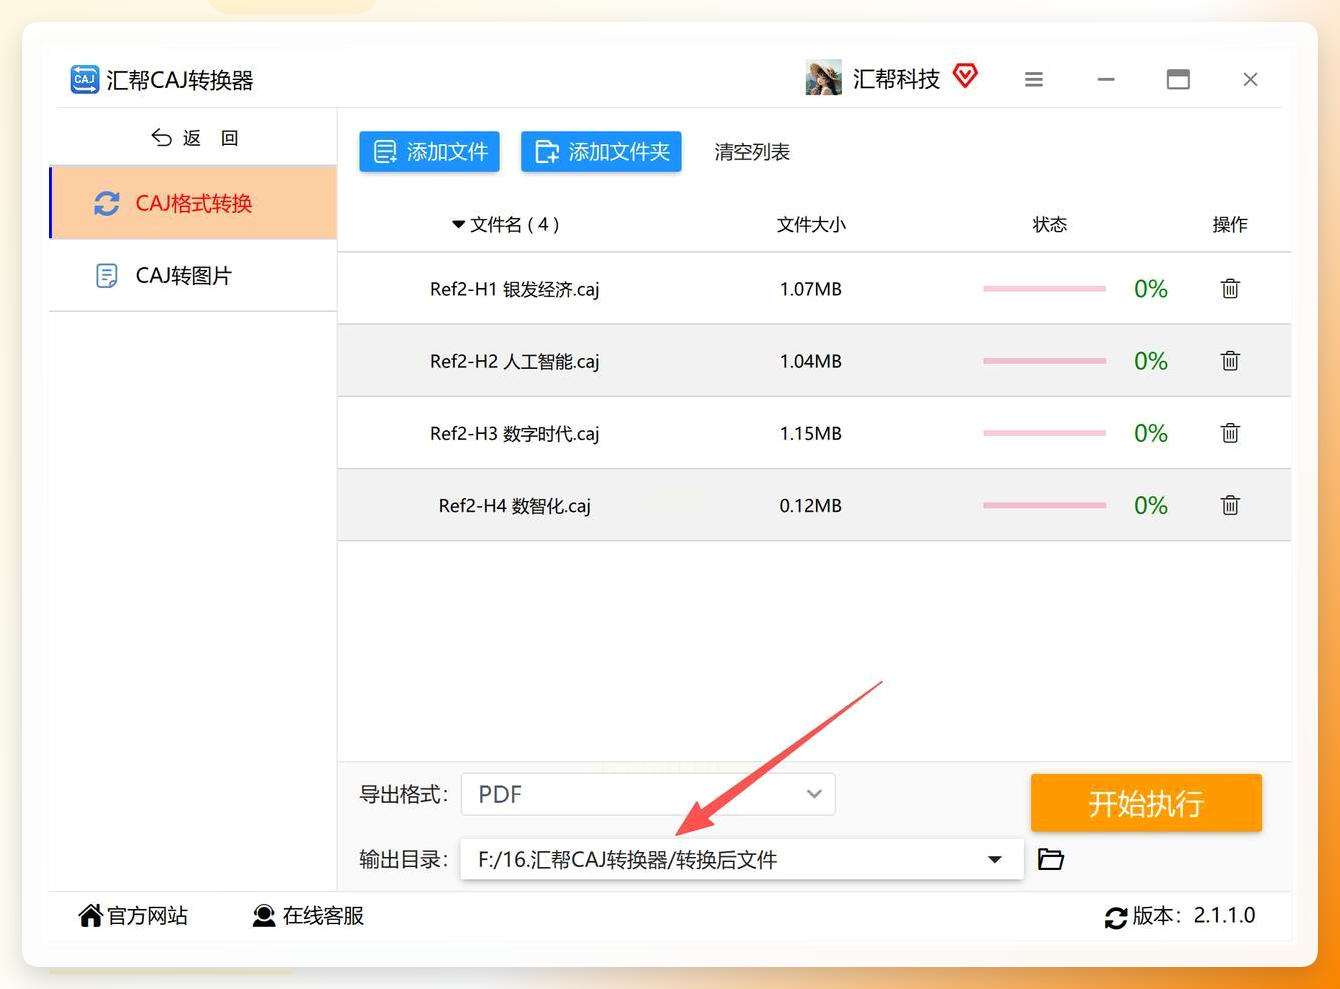
Task: Delete Ref2-H2 人工智能.caj with trash icon
Action: coord(1230,361)
